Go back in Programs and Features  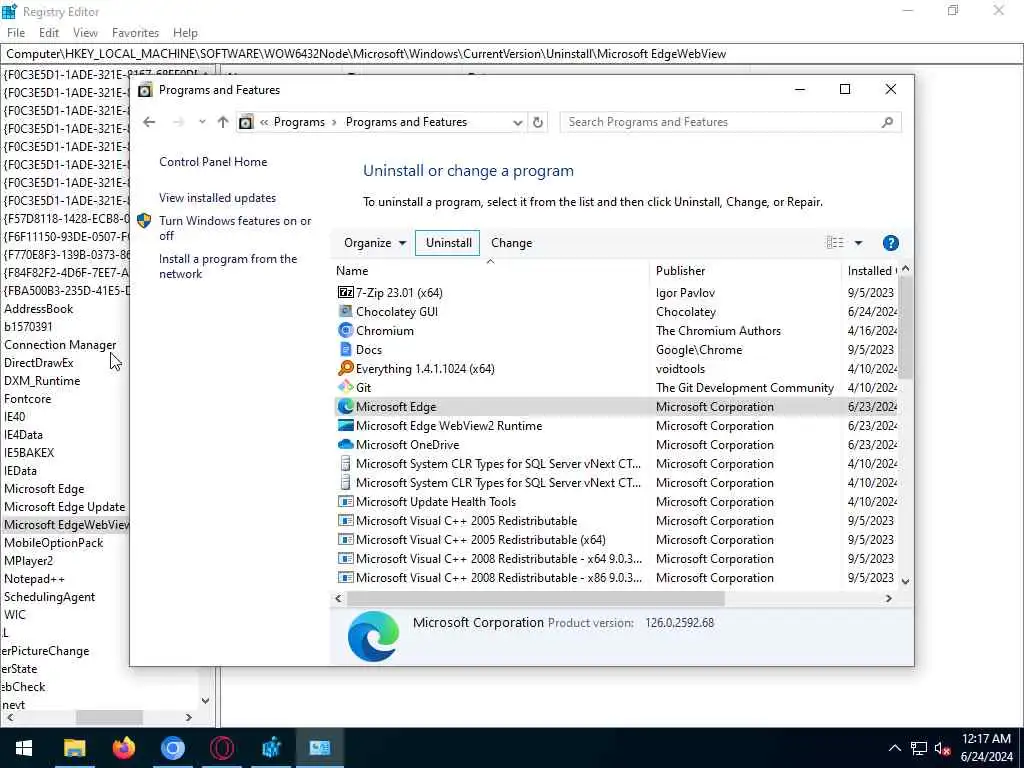pos(149,122)
